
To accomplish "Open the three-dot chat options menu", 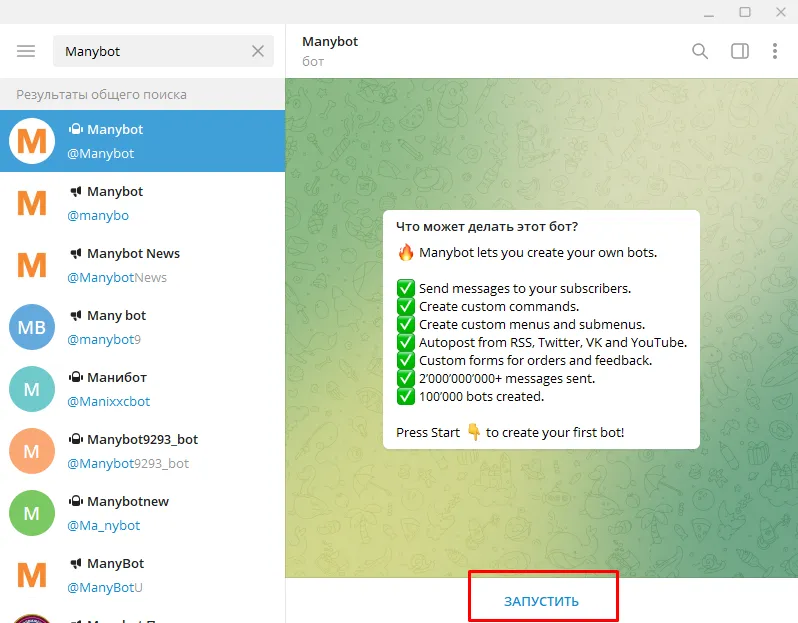I will (775, 51).
